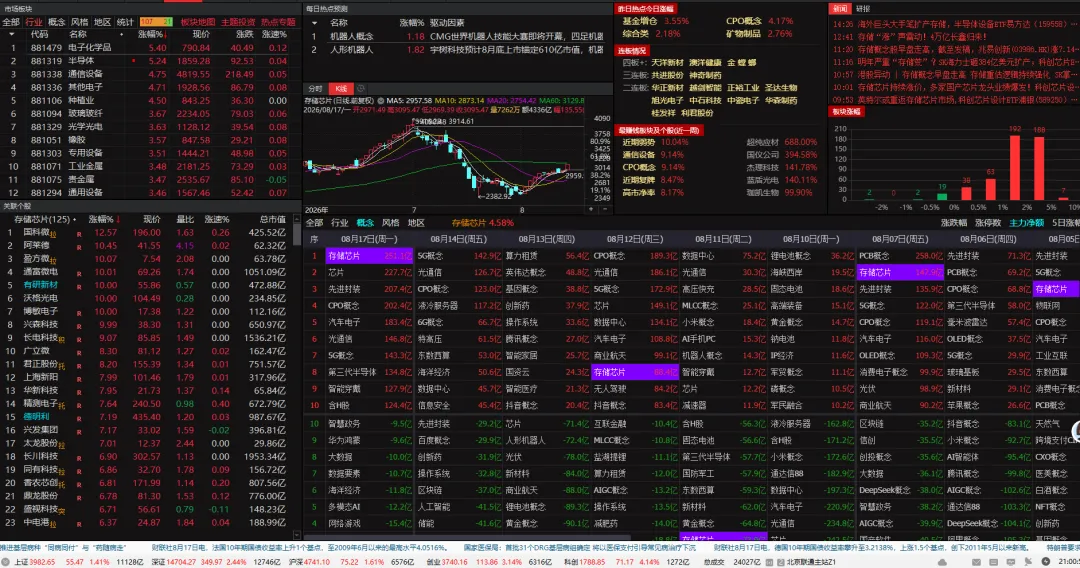Image resolution: width=1080 pixels, height=568 pixels.
Task: Switch to the 新闻 tab
Action: point(839,9)
